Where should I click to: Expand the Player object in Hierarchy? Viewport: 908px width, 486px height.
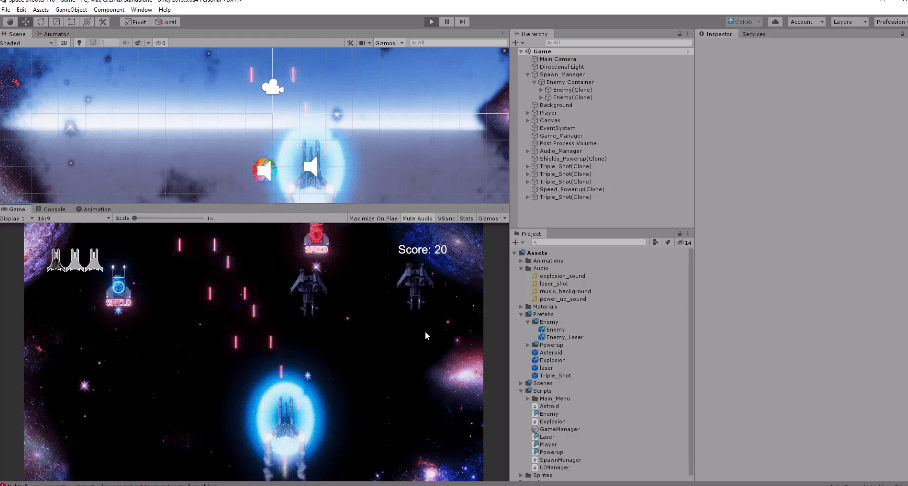pos(528,112)
